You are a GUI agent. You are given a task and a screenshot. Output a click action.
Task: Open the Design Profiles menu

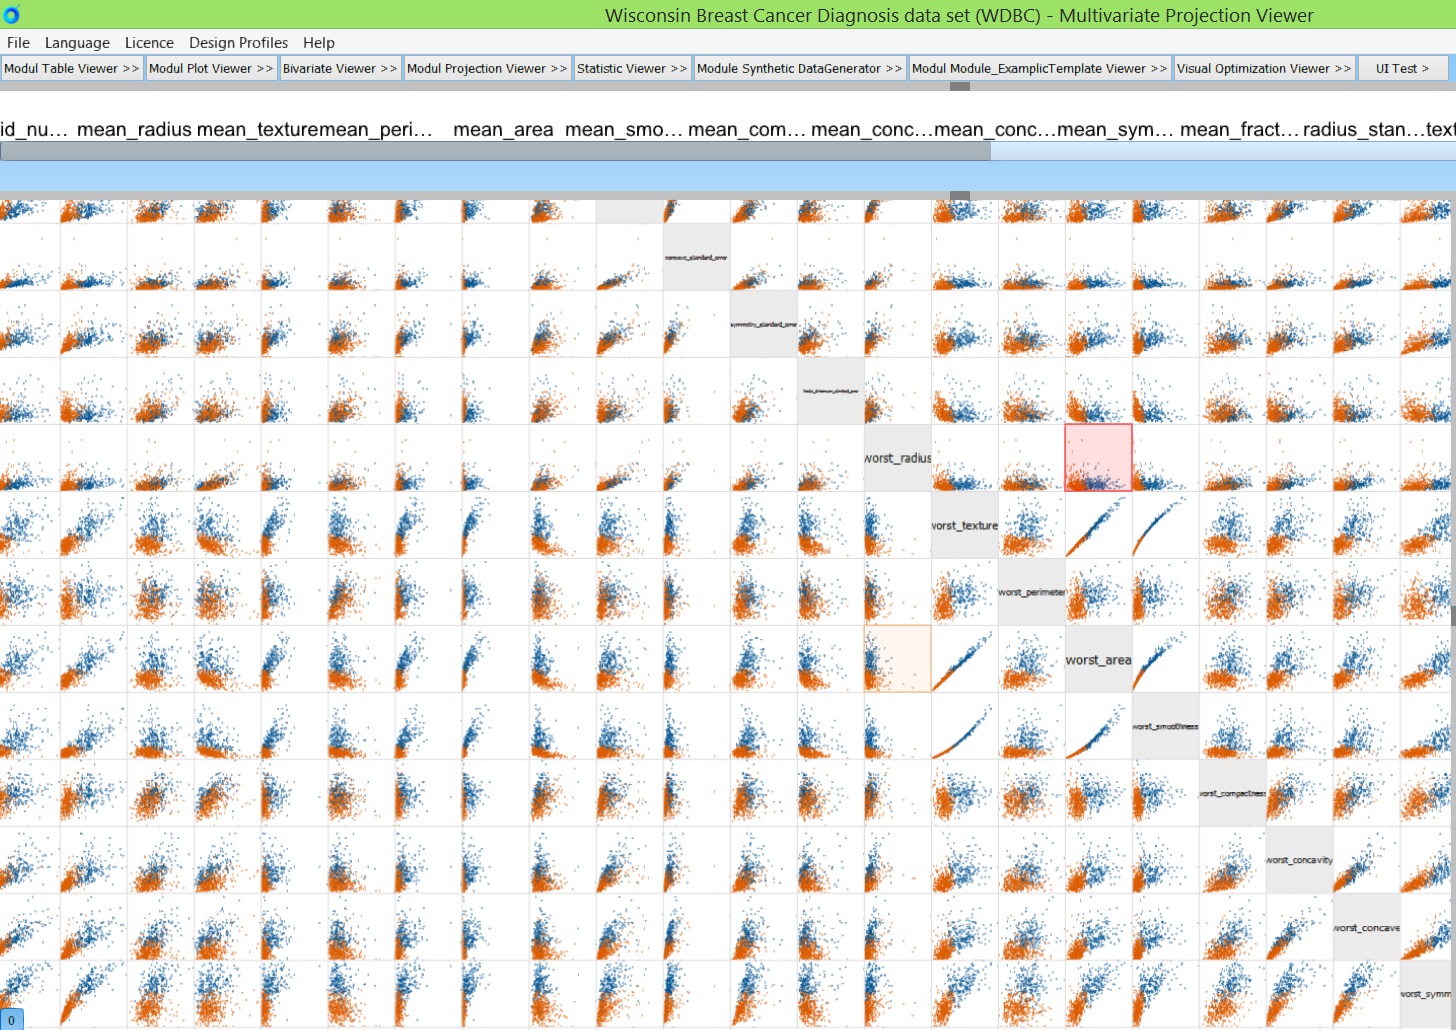click(x=238, y=43)
